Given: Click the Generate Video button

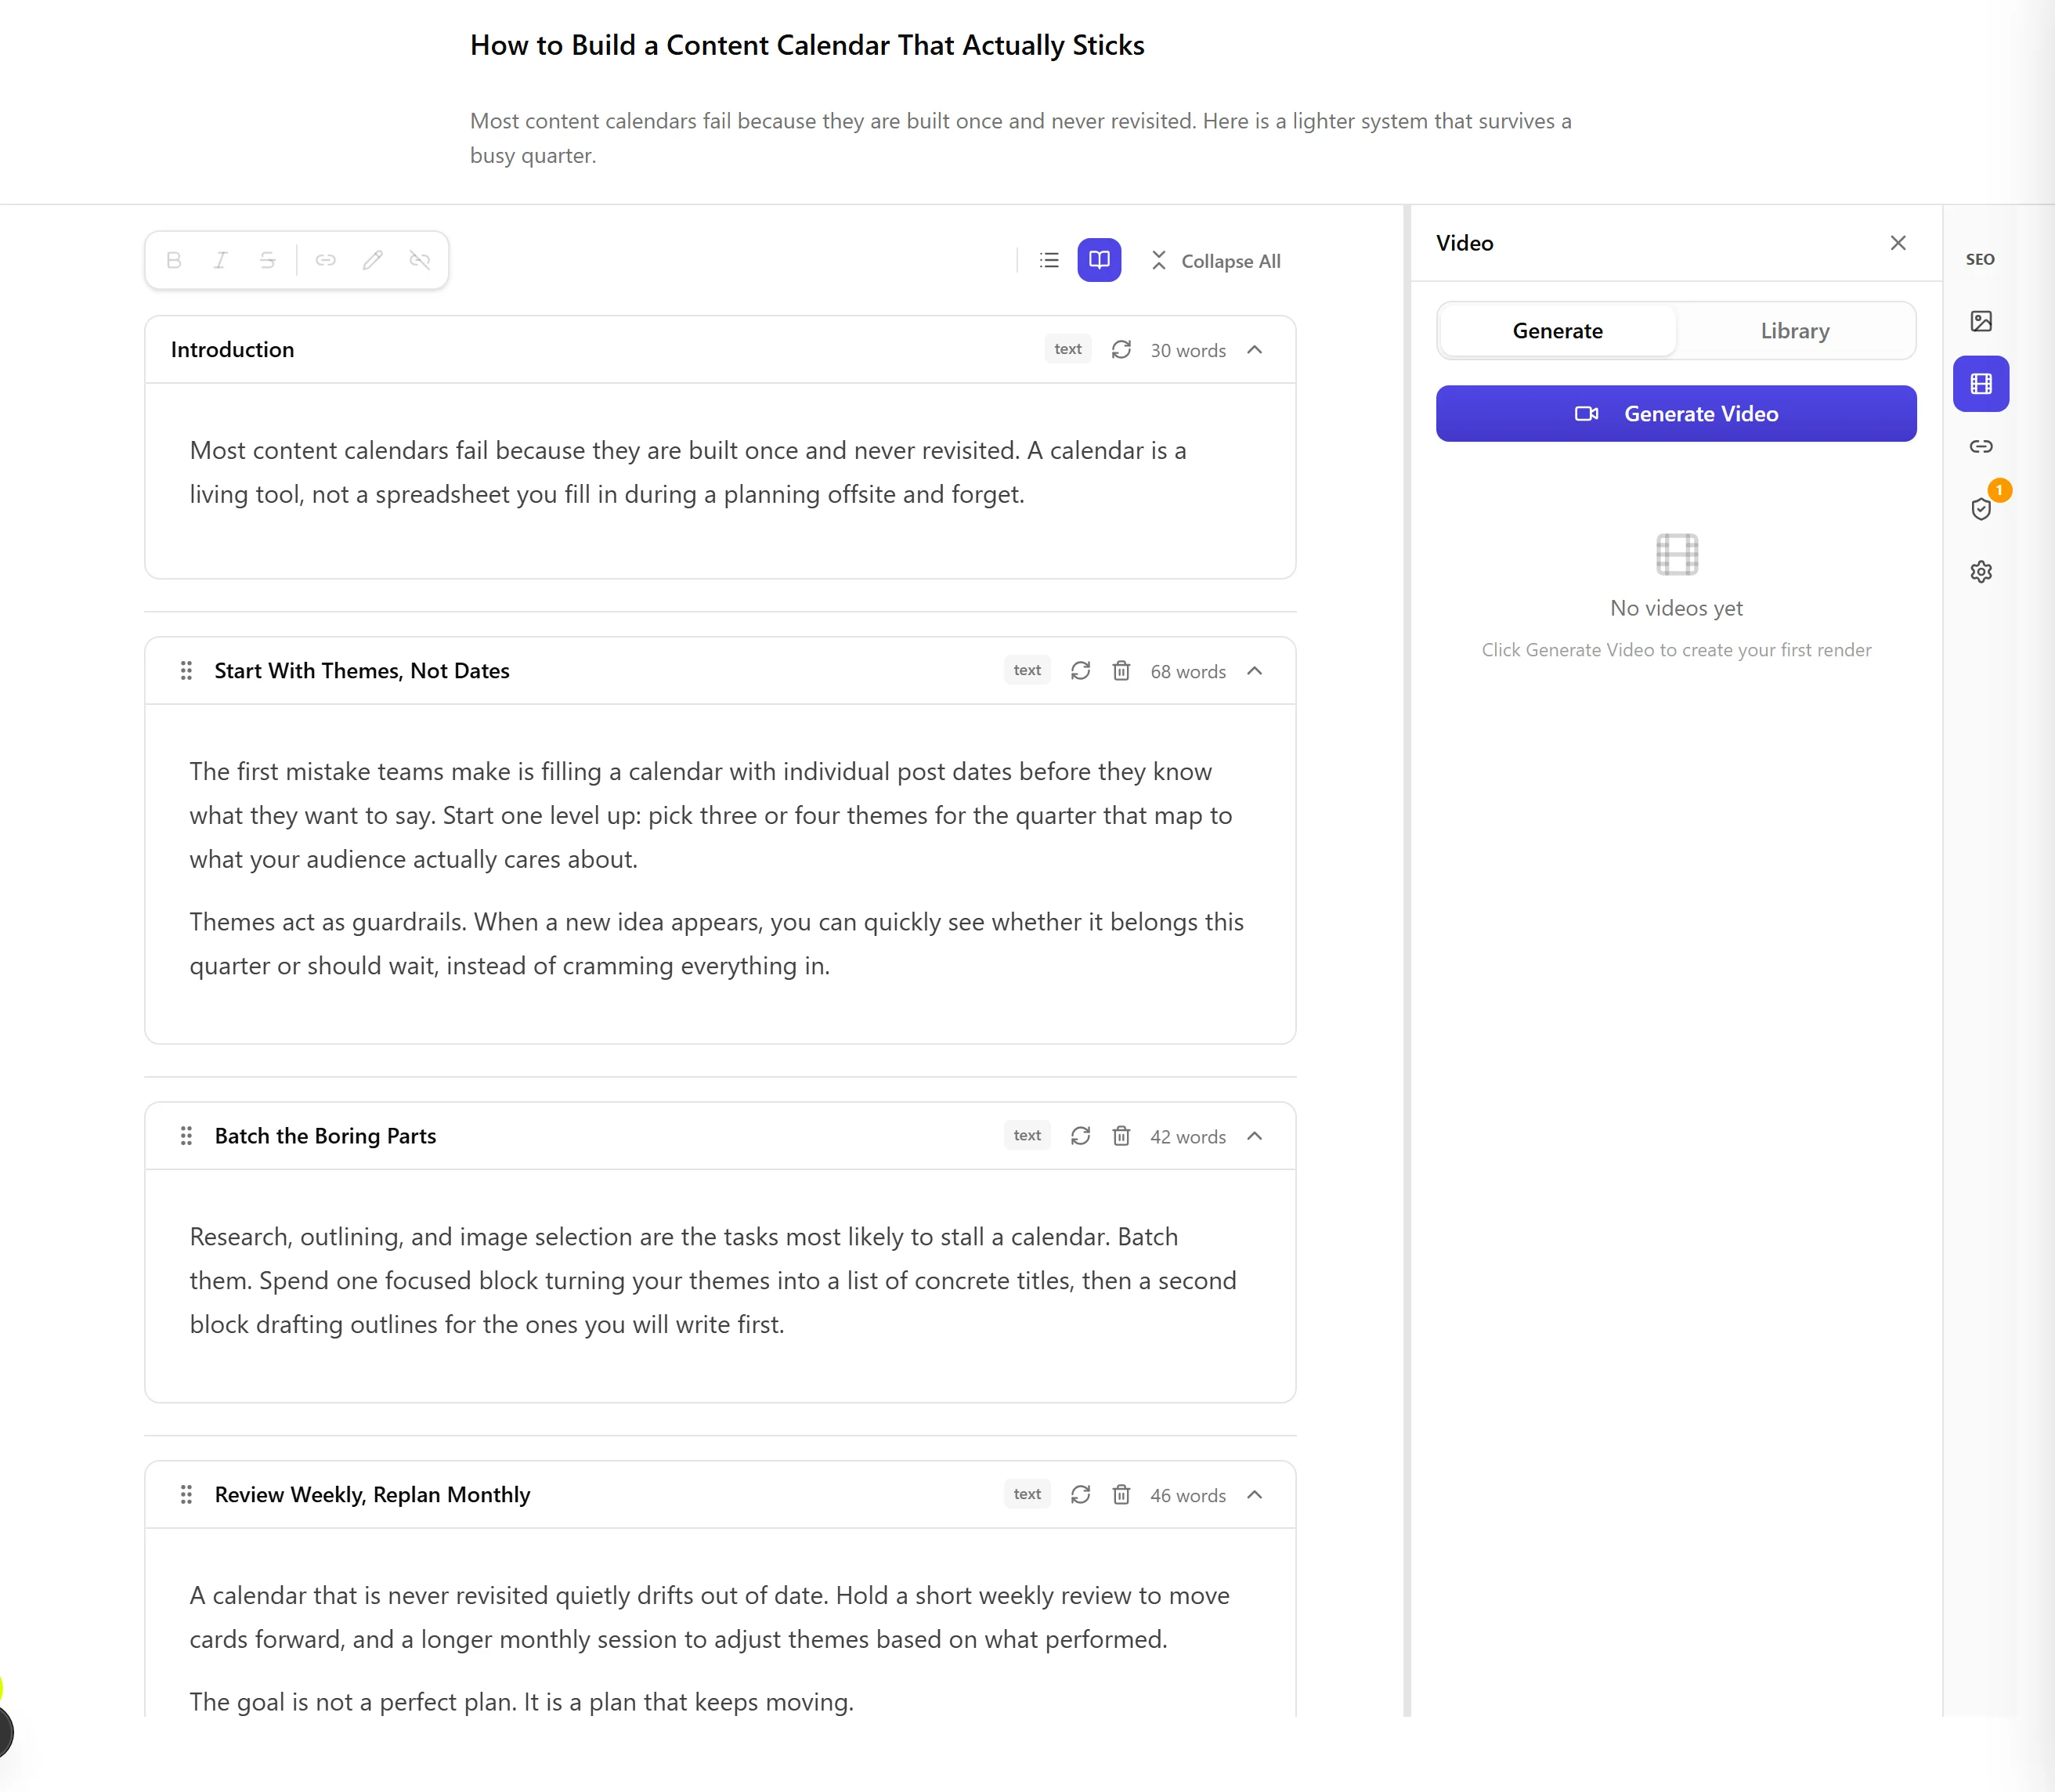Looking at the screenshot, I should click(x=1676, y=413).
